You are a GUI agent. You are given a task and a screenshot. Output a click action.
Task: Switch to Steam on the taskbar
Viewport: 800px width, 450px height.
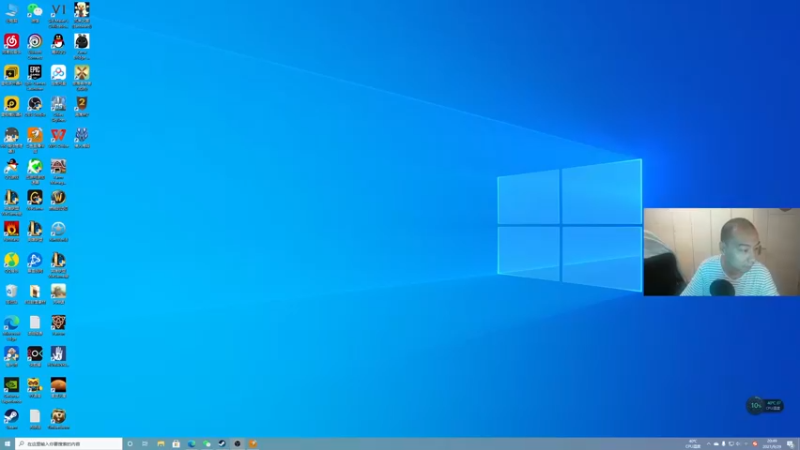222,444
